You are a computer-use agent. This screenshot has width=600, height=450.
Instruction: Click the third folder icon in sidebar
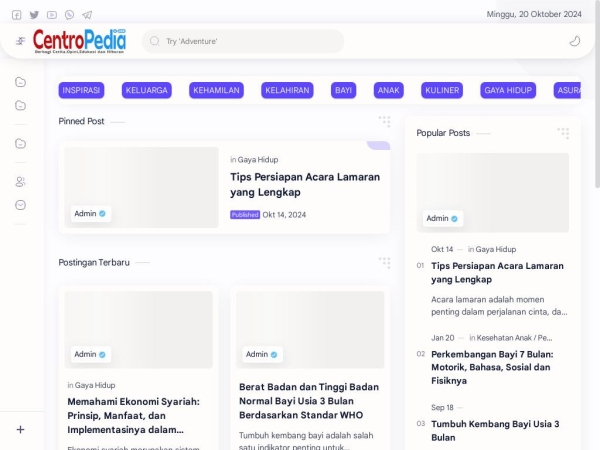pos(20,143)
